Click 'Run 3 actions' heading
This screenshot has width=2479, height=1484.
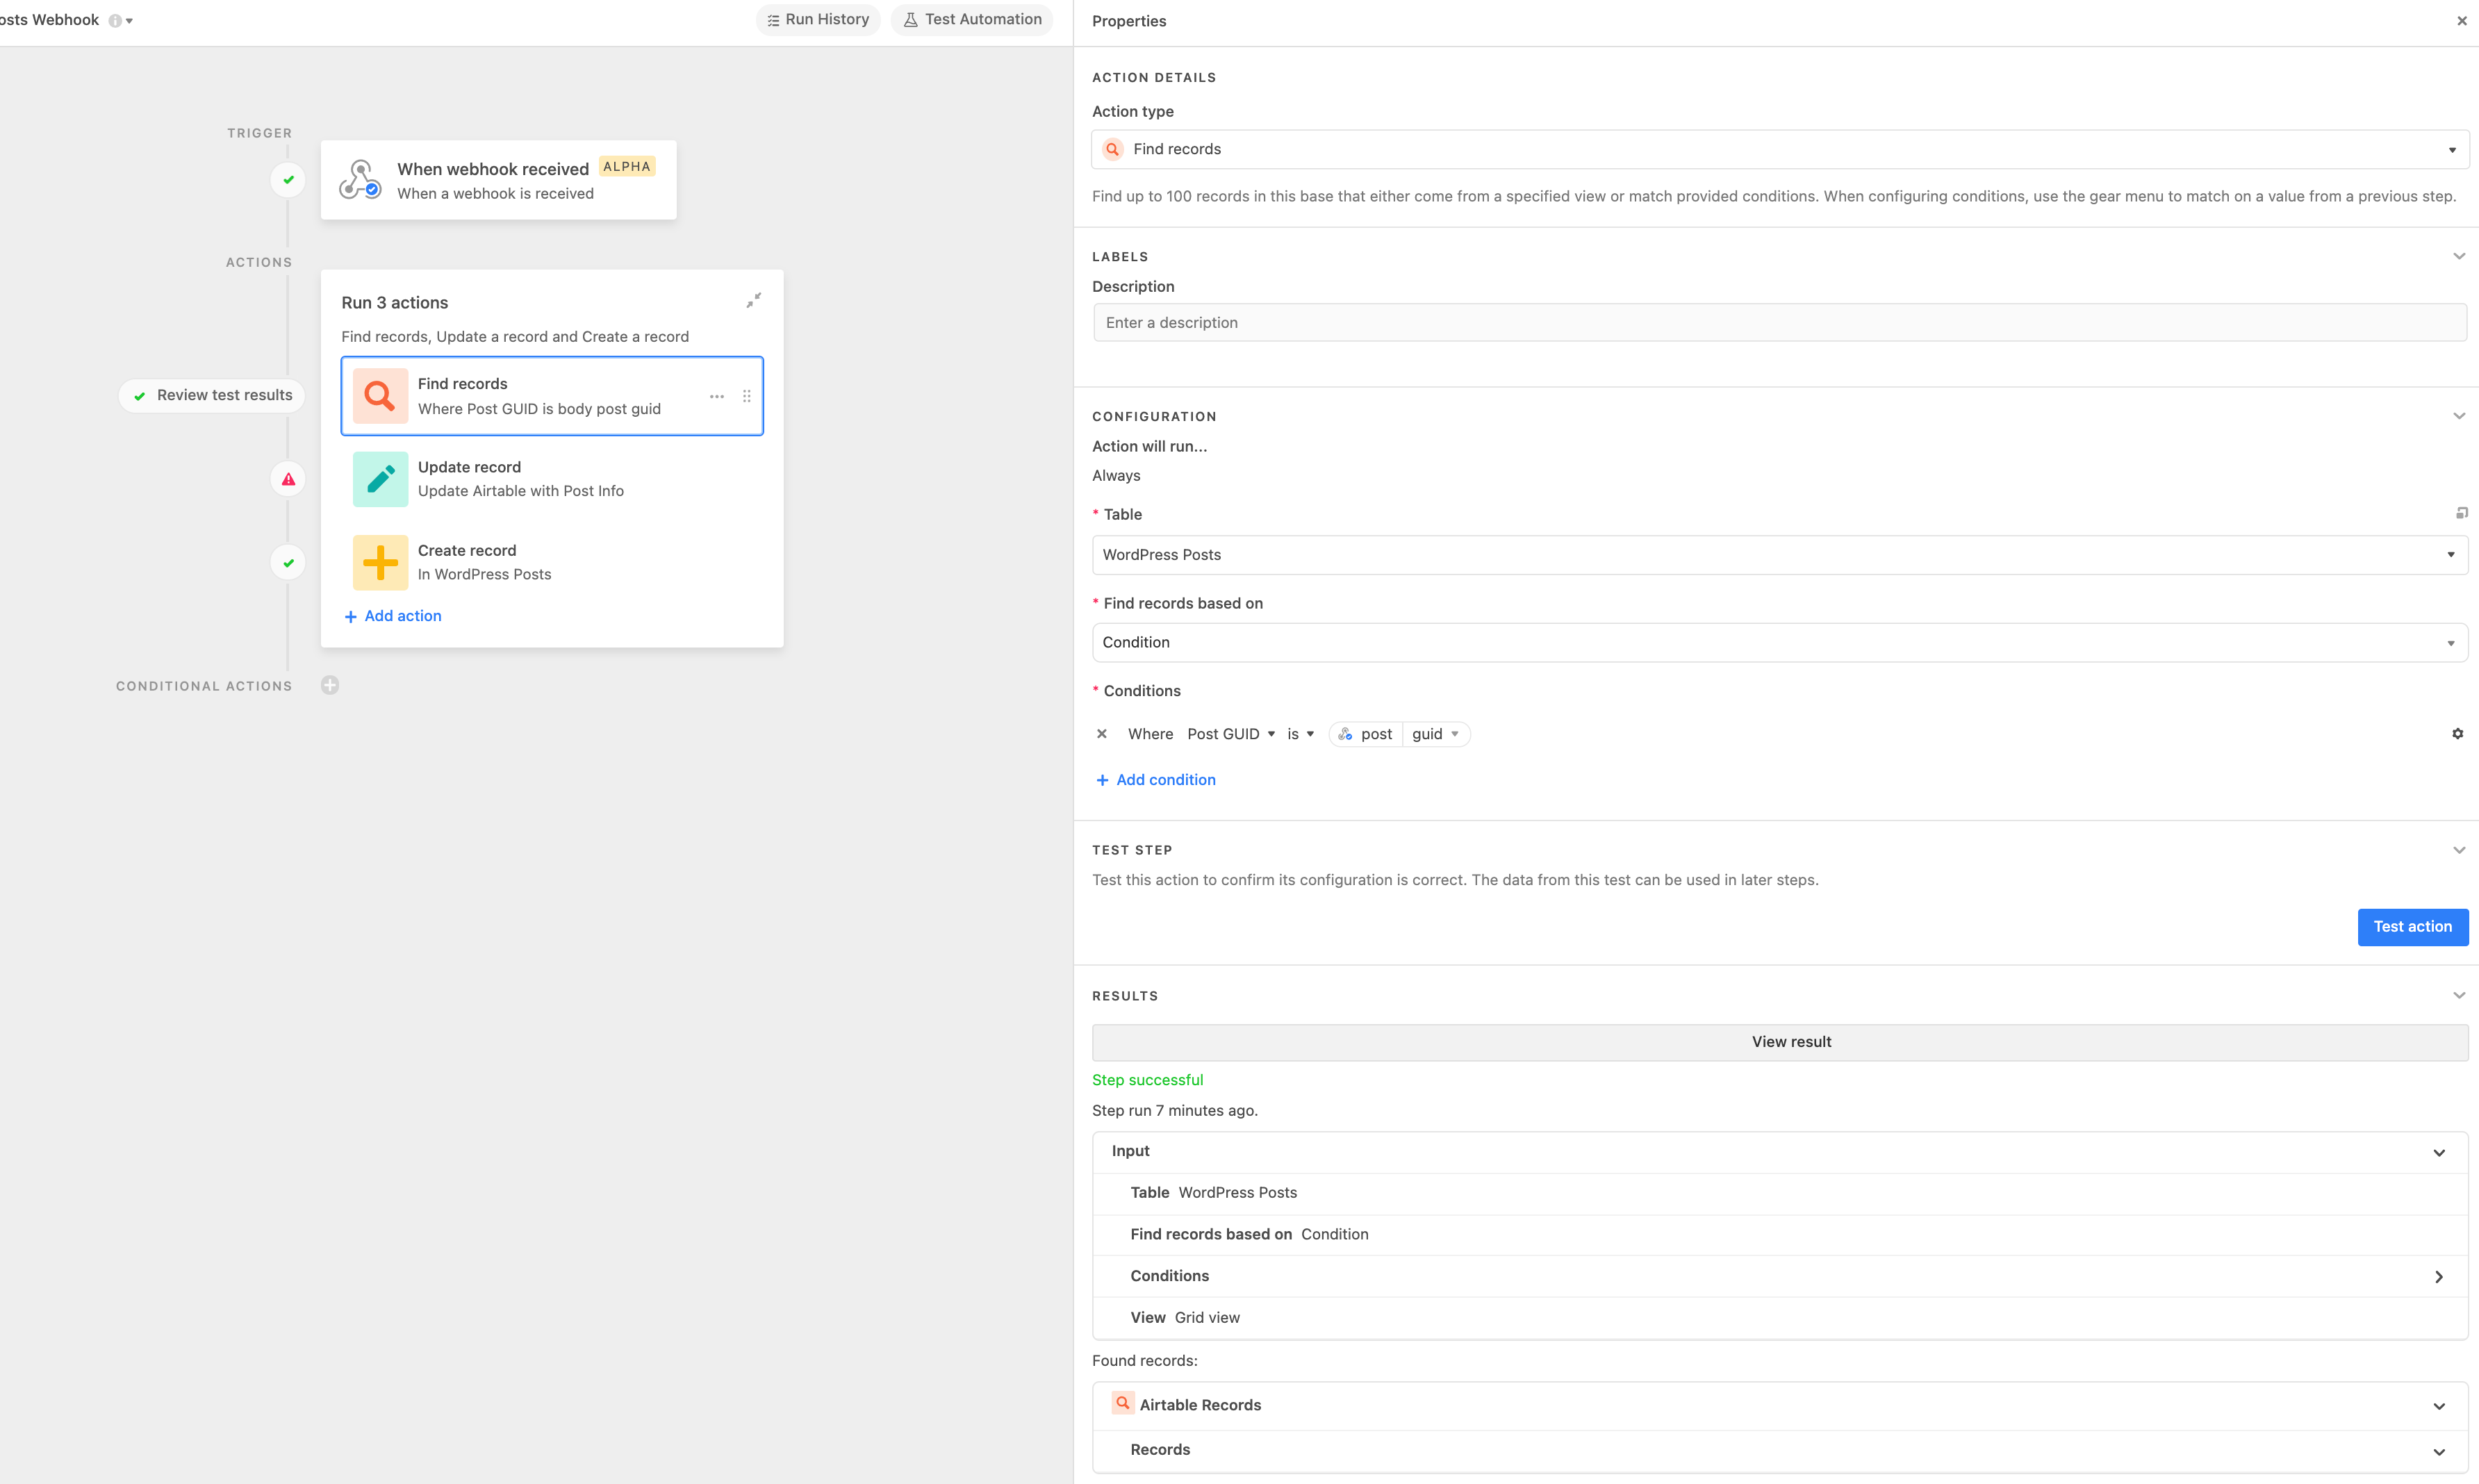pos(395,303)
